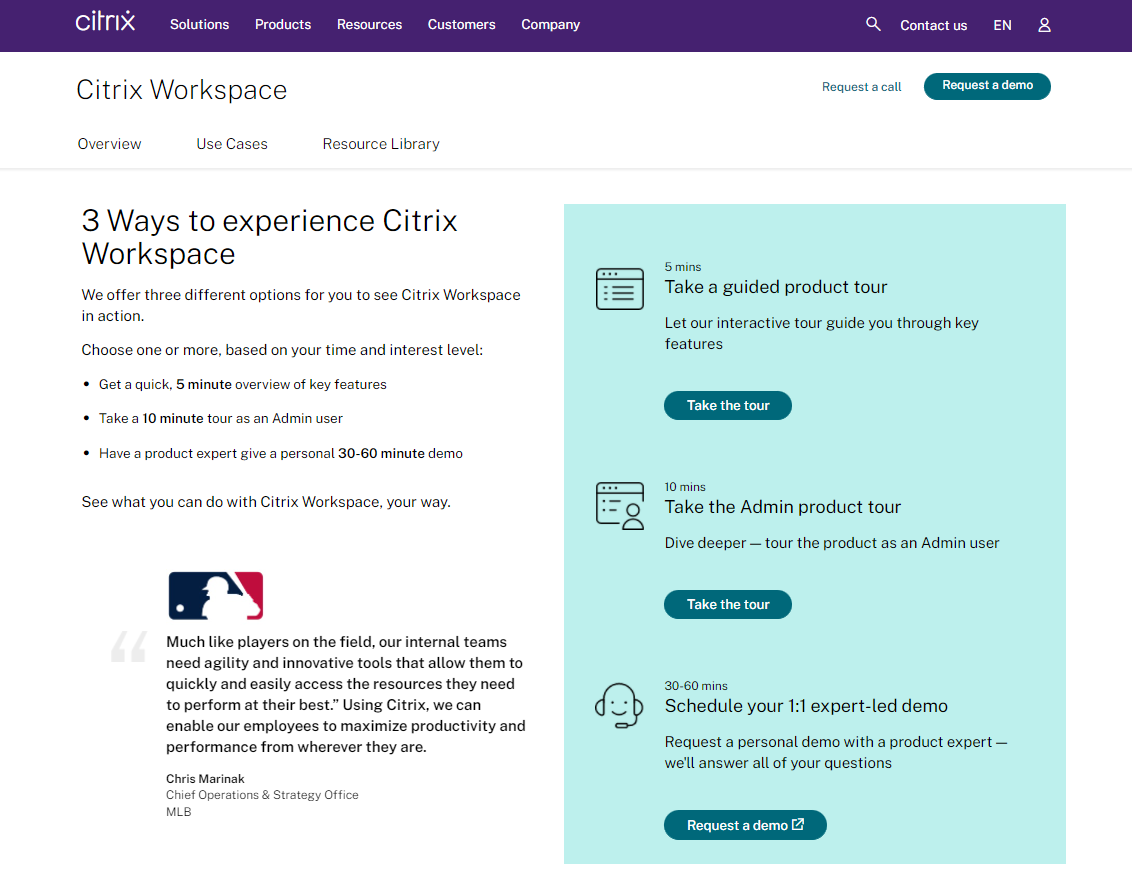Image resolution: width=1132 pixels, height=888 pixels.
Task: Click the bullet about 30-60 minute demo
Action: click(x=281, y=453)
